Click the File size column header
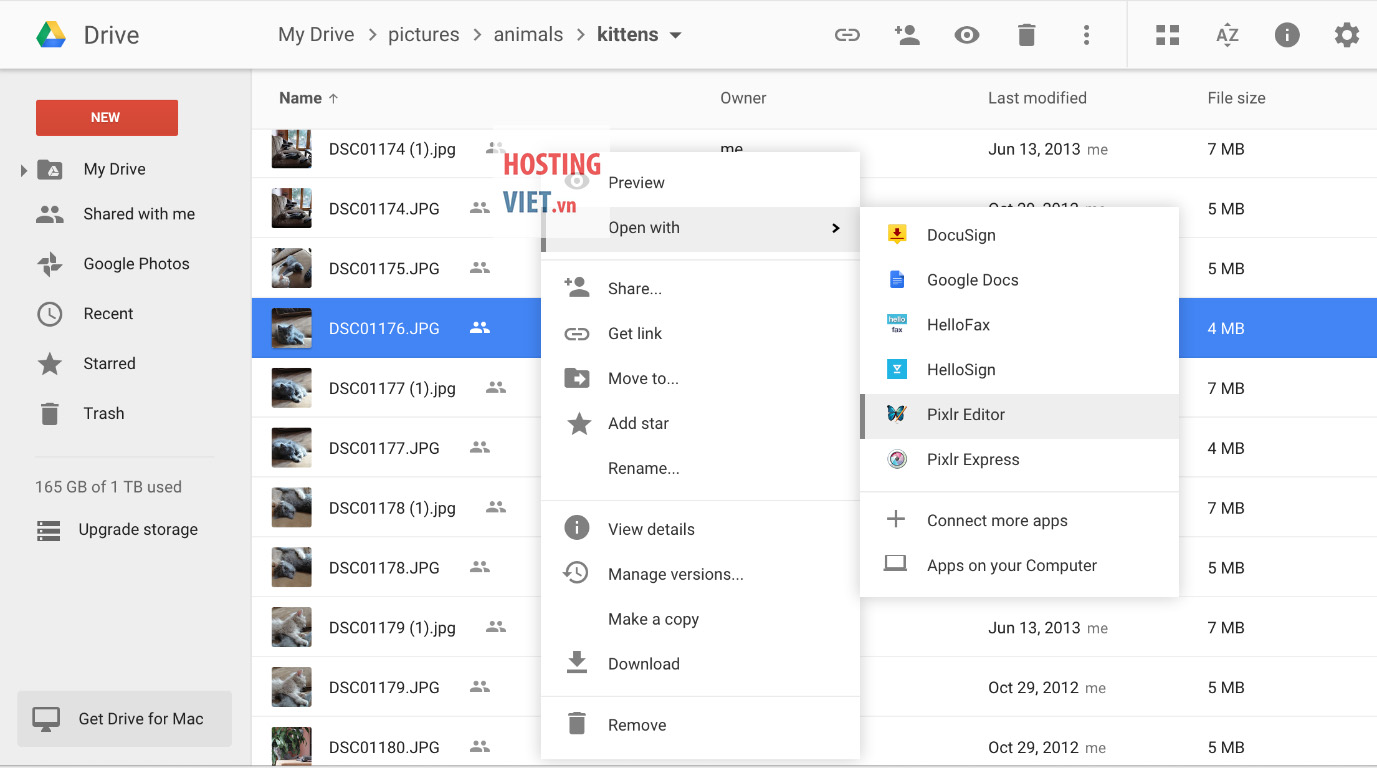This screenshot has height=768, width=1377. 1236,98
